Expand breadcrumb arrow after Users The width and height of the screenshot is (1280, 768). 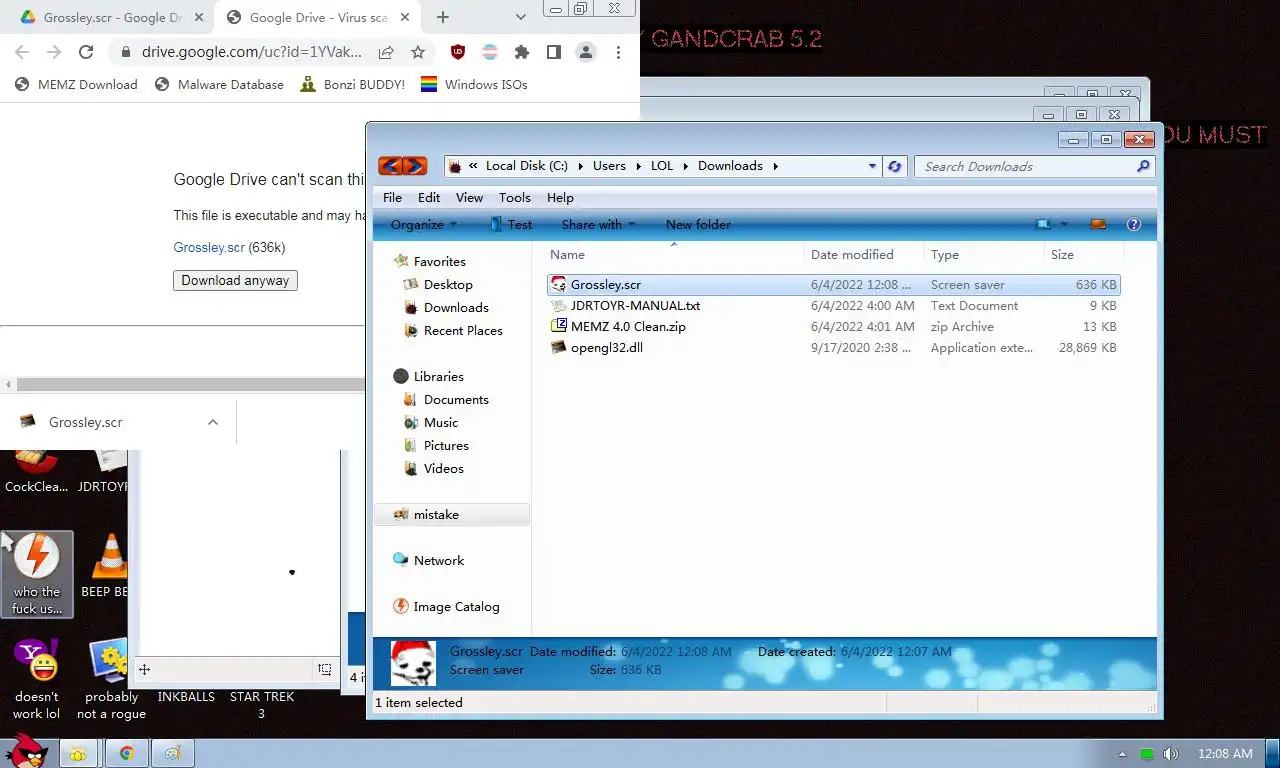(x=638, y=166)
